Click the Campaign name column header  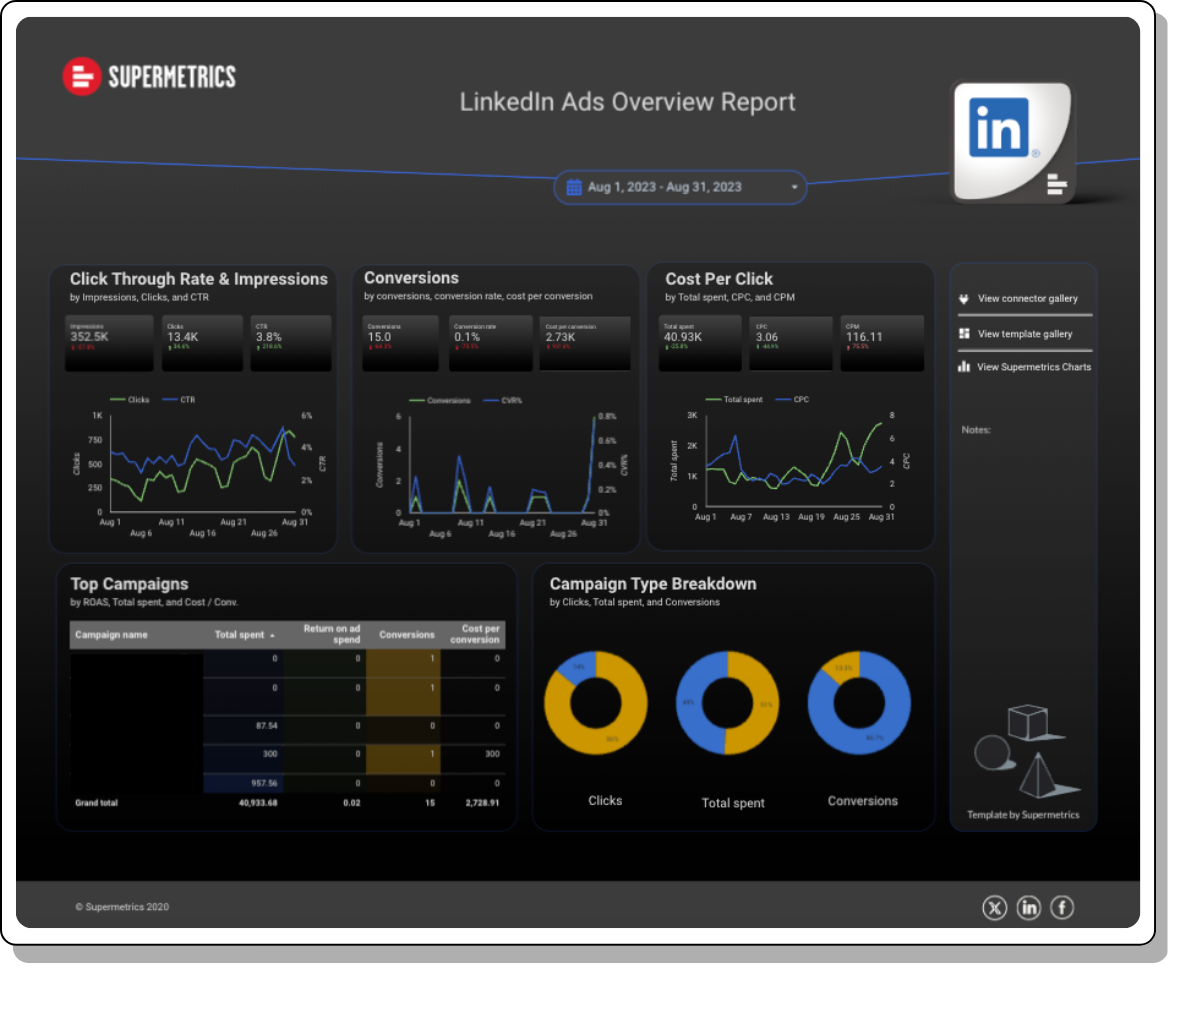[x=111, y=635]
